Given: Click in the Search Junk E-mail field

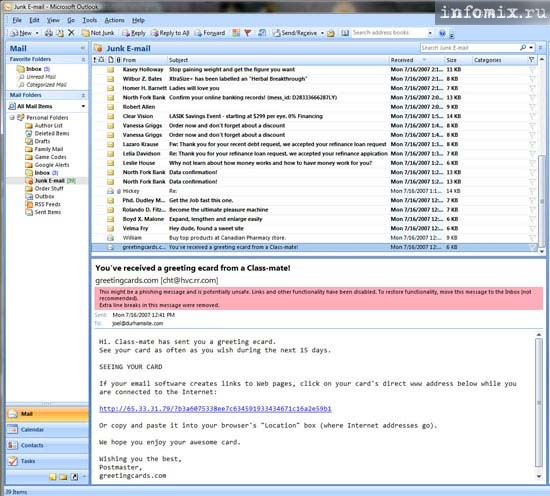Looking at the screenshot, I should coord(469,47).
